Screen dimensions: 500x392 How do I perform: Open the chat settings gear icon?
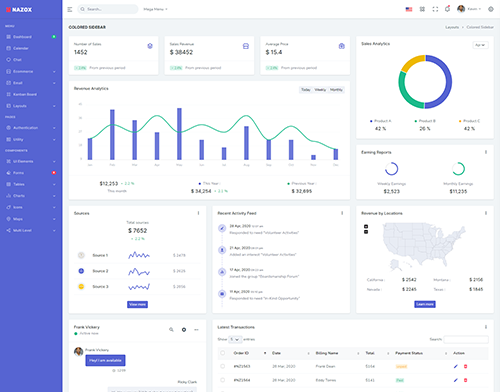(x=184, y=330)
